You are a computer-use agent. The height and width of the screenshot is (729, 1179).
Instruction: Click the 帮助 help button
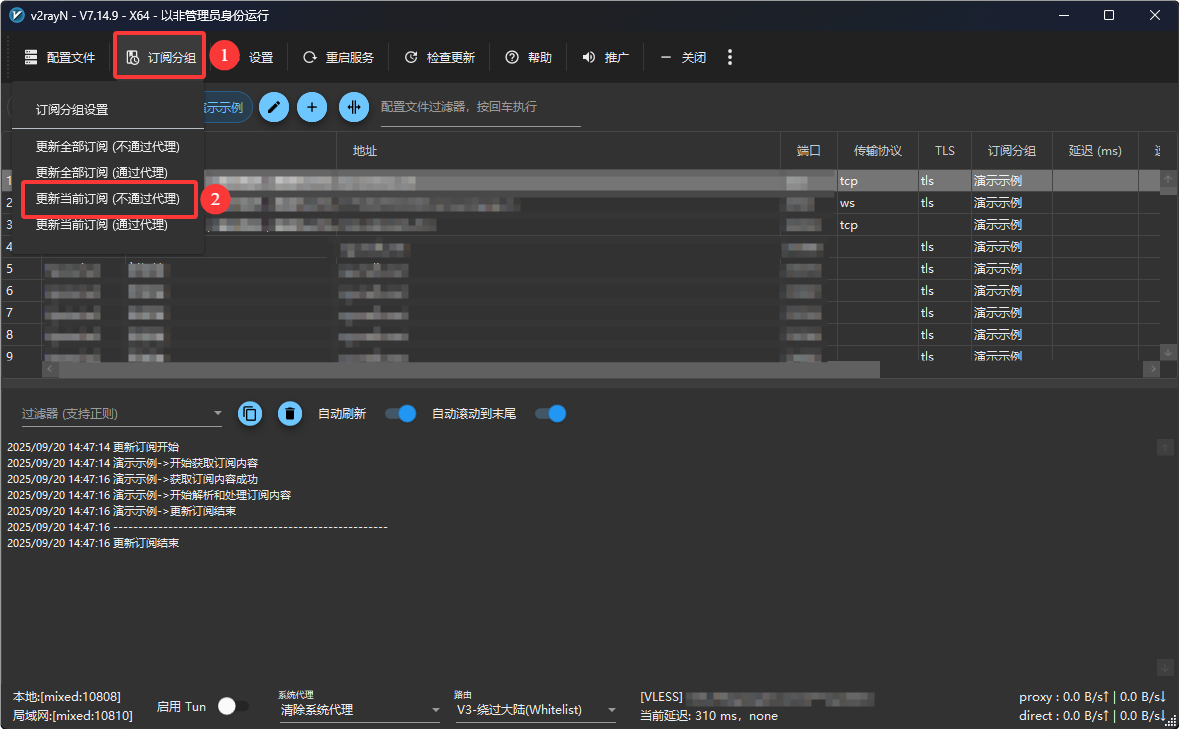(x=528, y=58)
